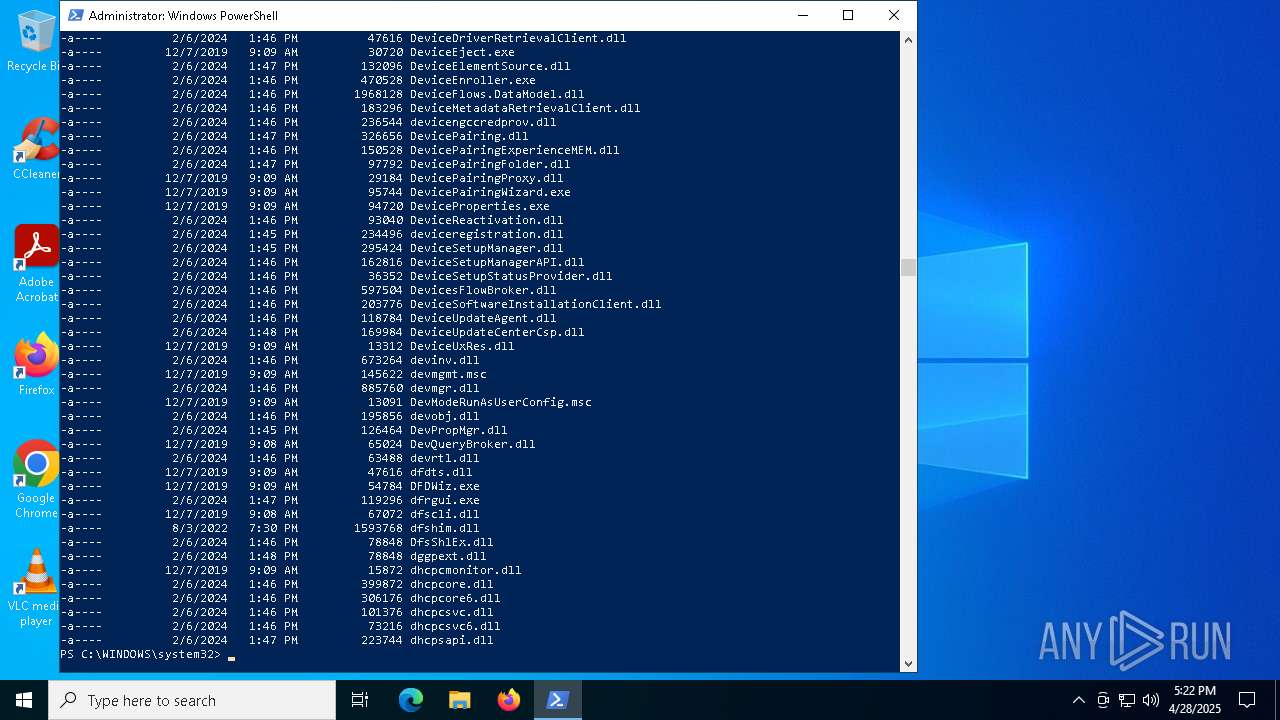
Task: Select the file size value 1593768
Action: click(x=378, y=528)
